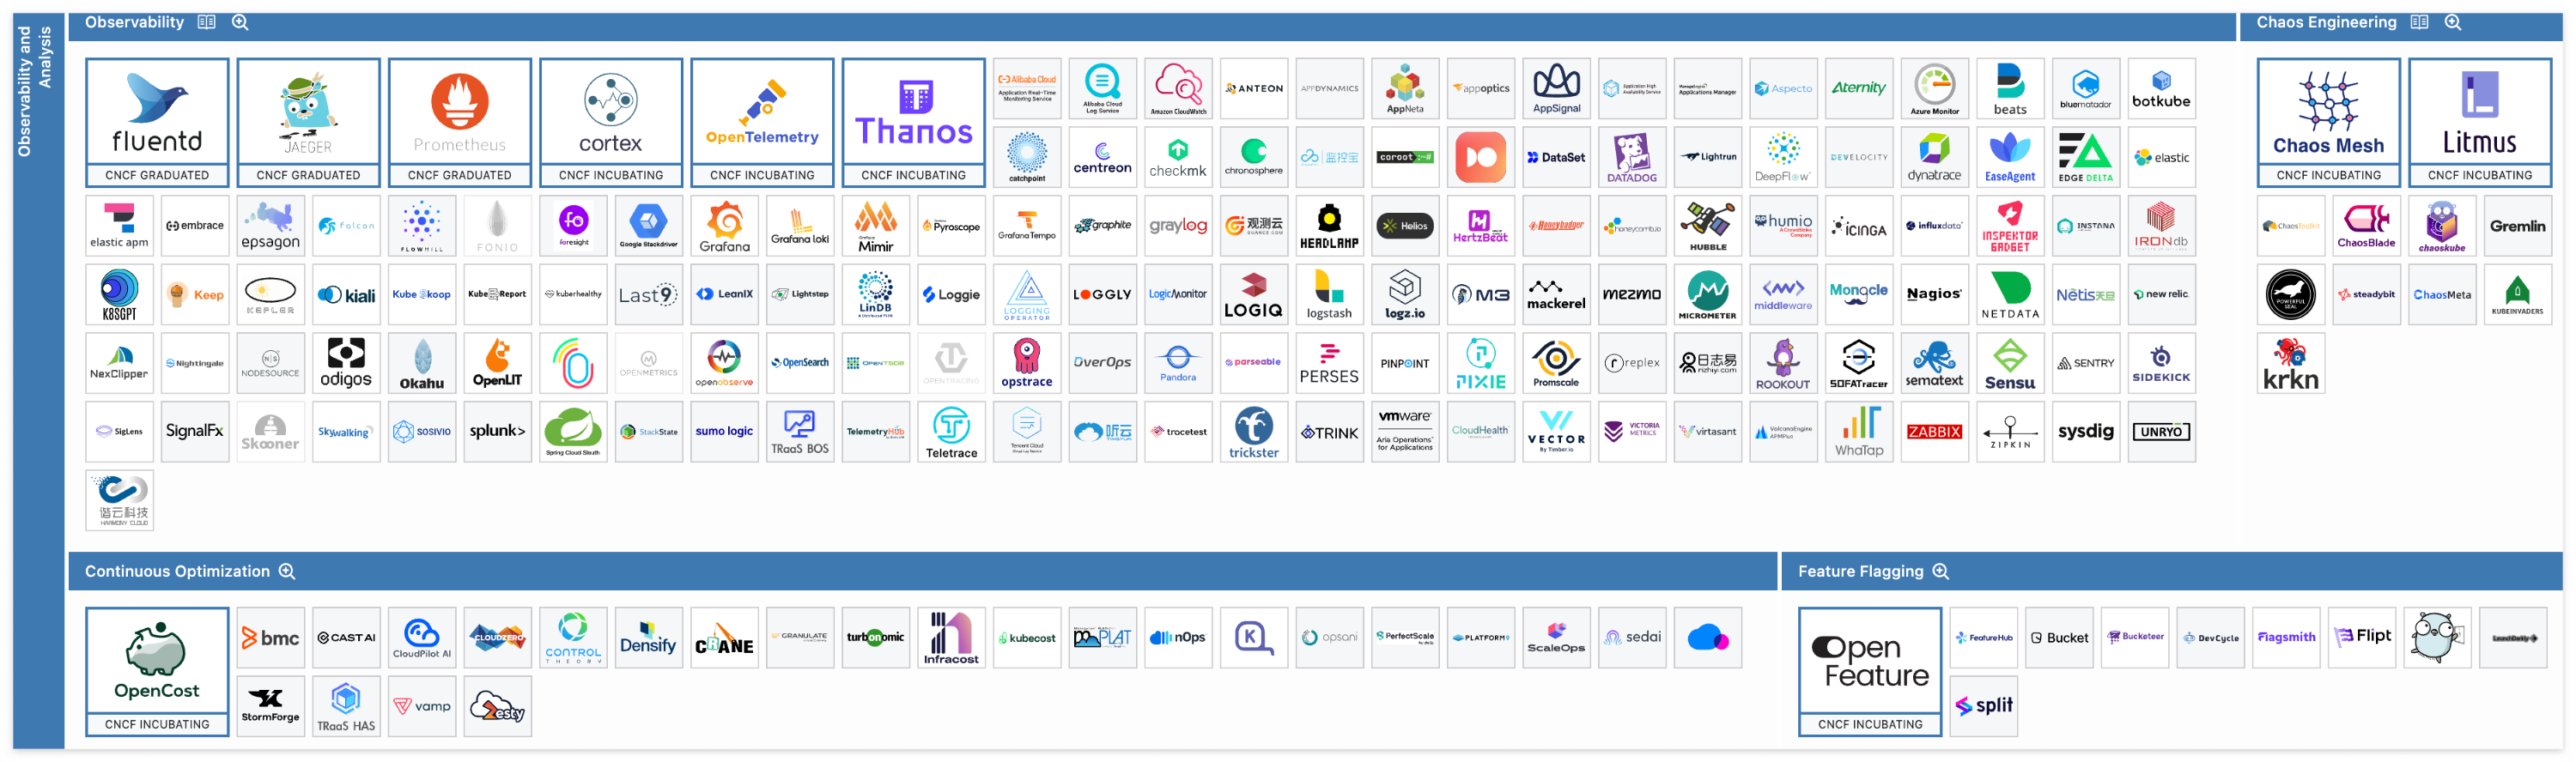This screenshot has height=762, width=2576.
Task: Click the StormForge tile
Action: point(270,706)
